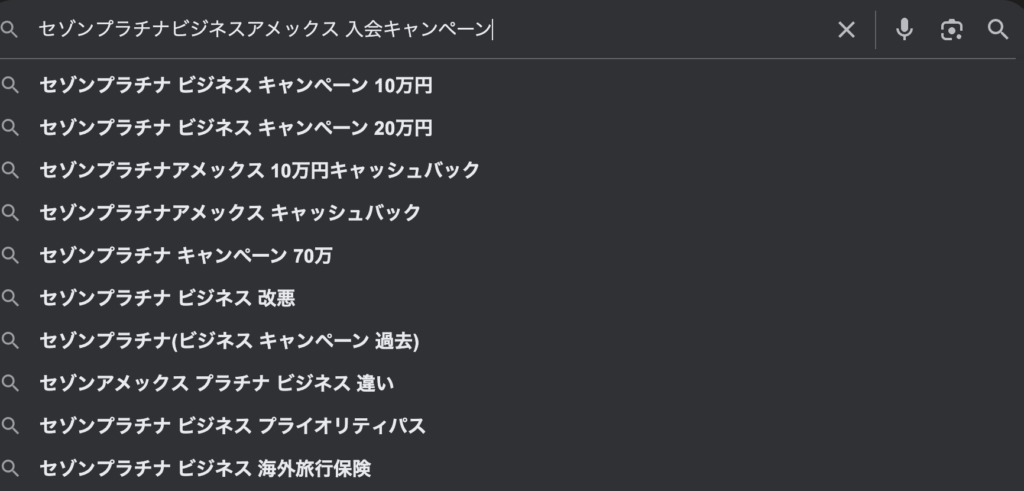Click magnifier icon left of search field
This screenshot has width=1024, height=491.
click(11, 30)
